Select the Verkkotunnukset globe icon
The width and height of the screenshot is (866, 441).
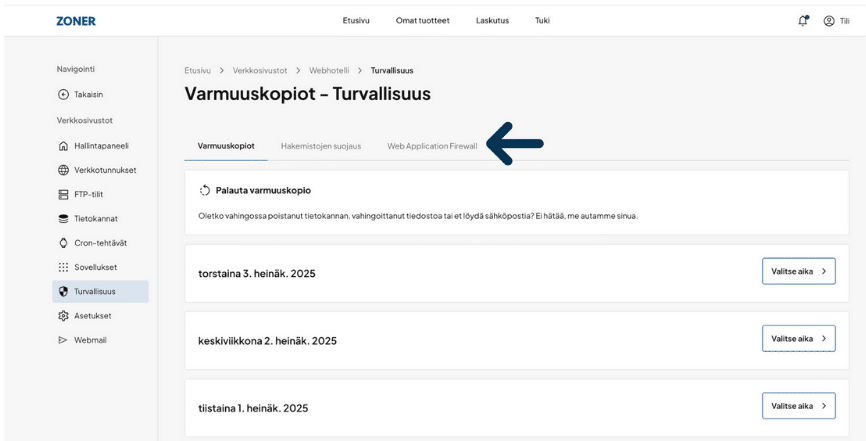coord(64,169)
